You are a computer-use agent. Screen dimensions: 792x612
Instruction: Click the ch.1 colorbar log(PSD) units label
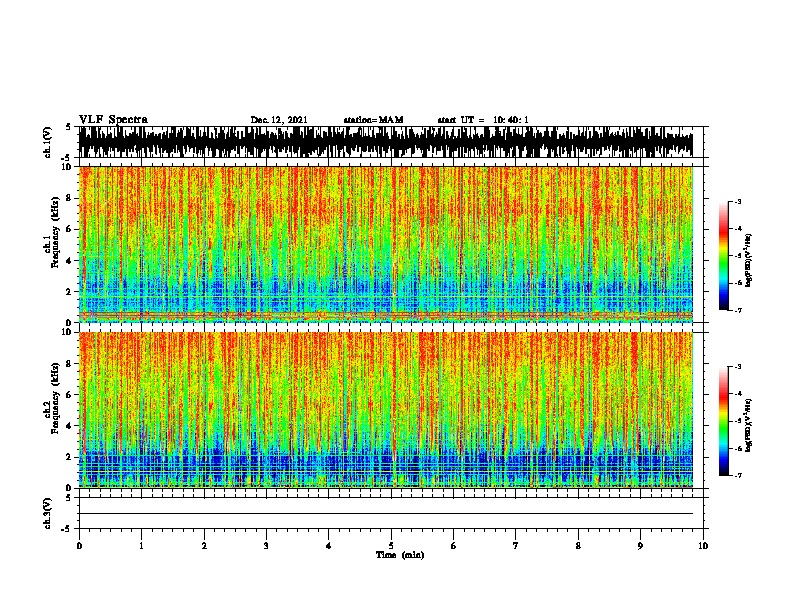749,260
